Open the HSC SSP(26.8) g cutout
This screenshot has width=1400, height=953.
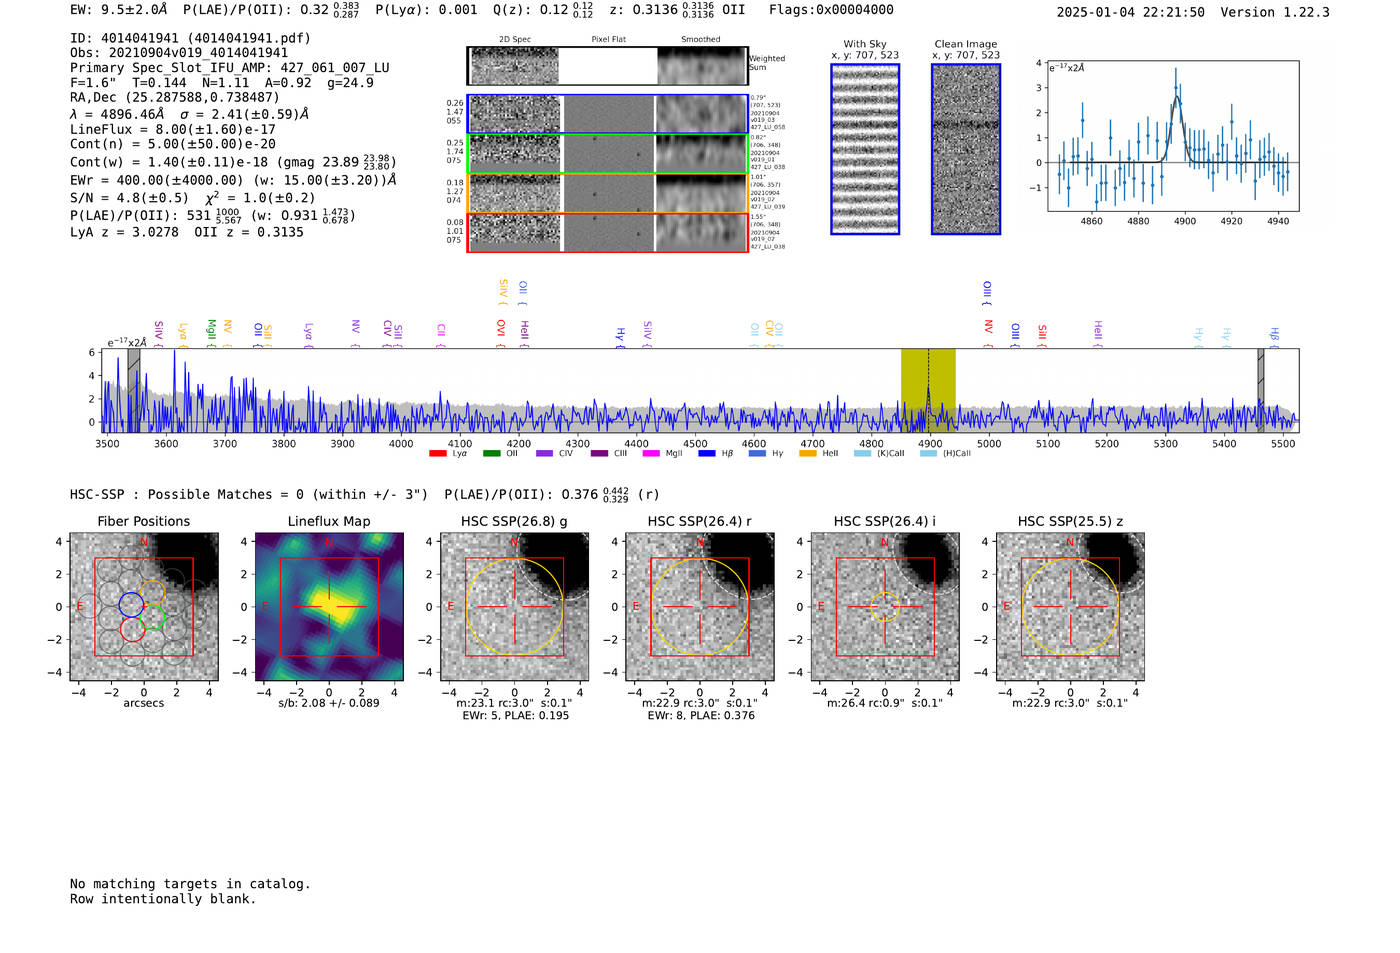514,607
